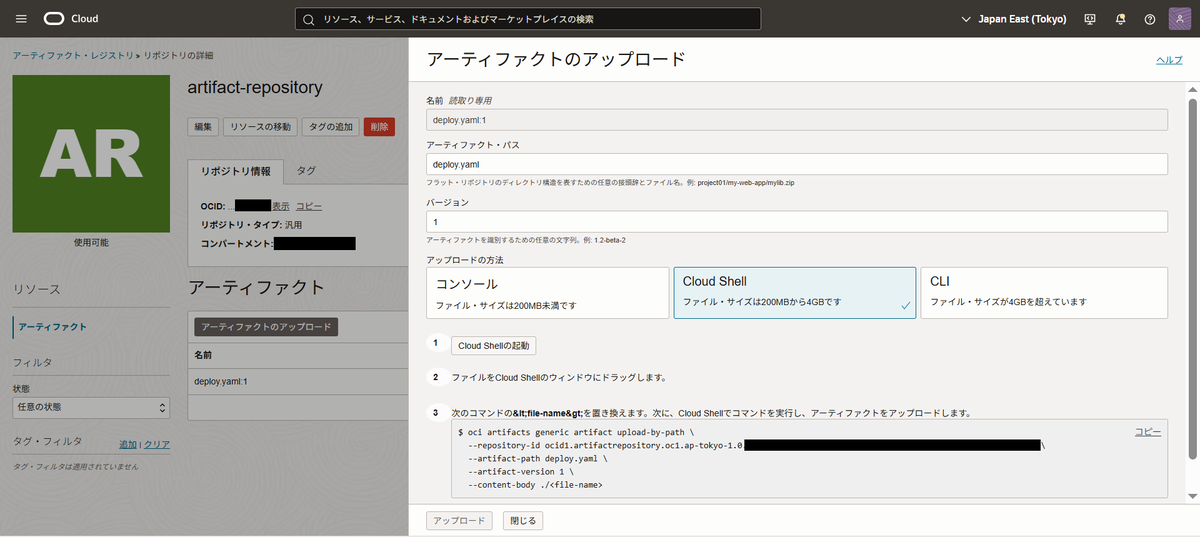Click the タグの追加 button

(331, 127)
